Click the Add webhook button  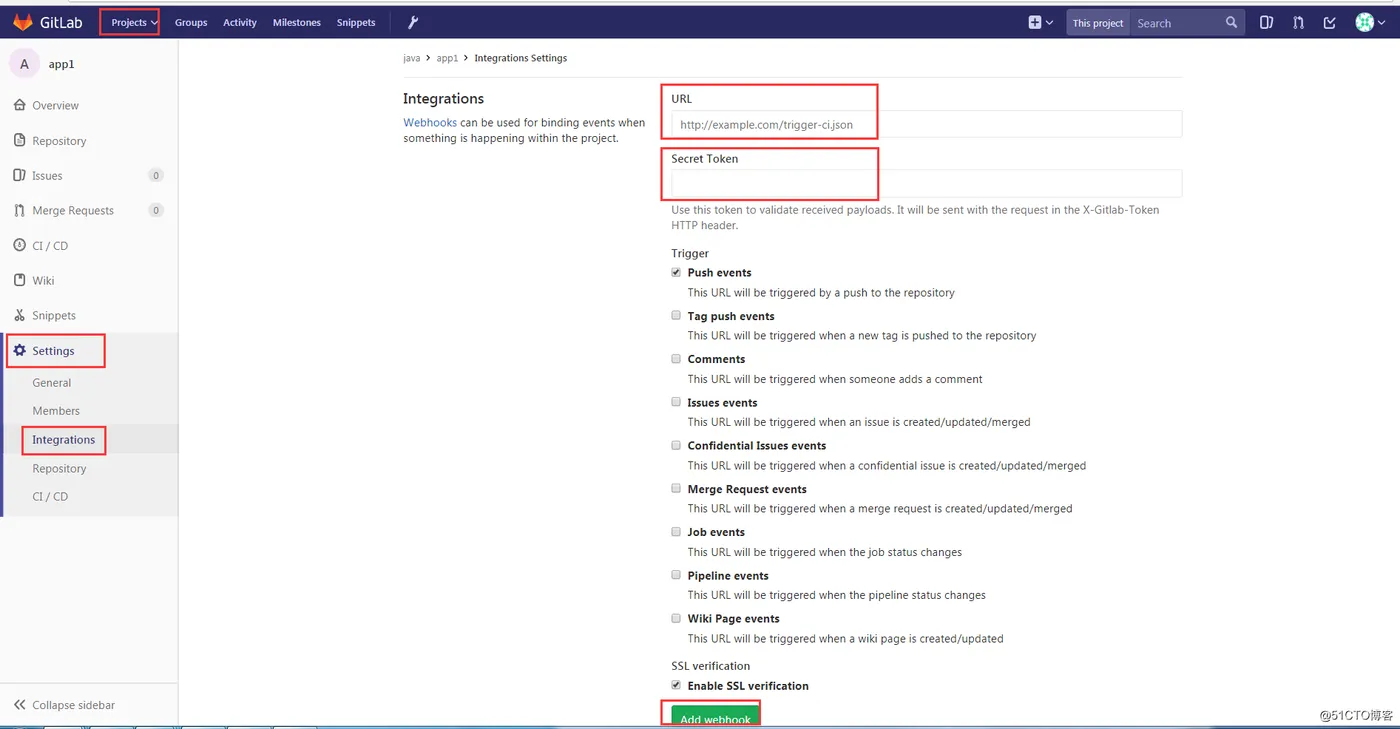click(x=715, y=716)
